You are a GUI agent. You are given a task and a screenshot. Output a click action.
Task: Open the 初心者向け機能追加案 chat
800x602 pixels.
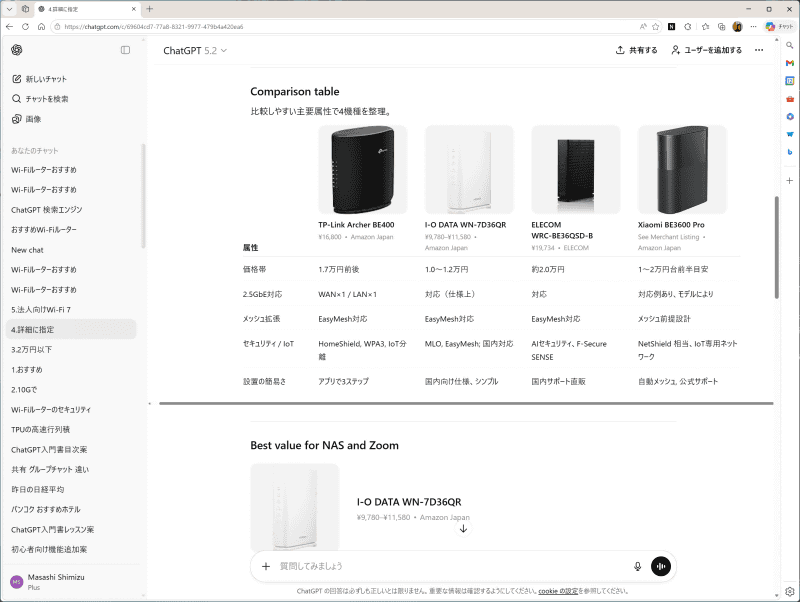[71, 549]
